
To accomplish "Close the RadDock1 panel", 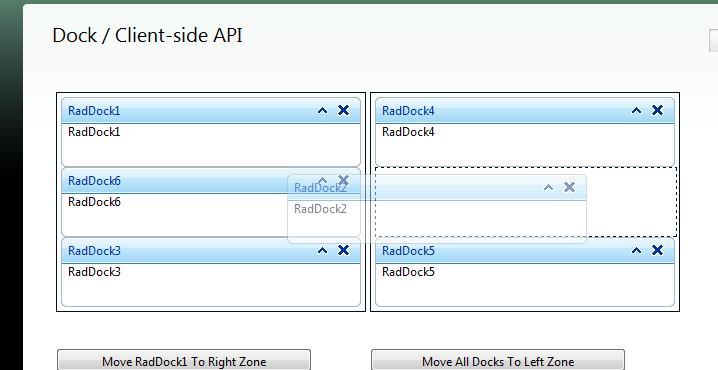I will click(x=343, y=110).
